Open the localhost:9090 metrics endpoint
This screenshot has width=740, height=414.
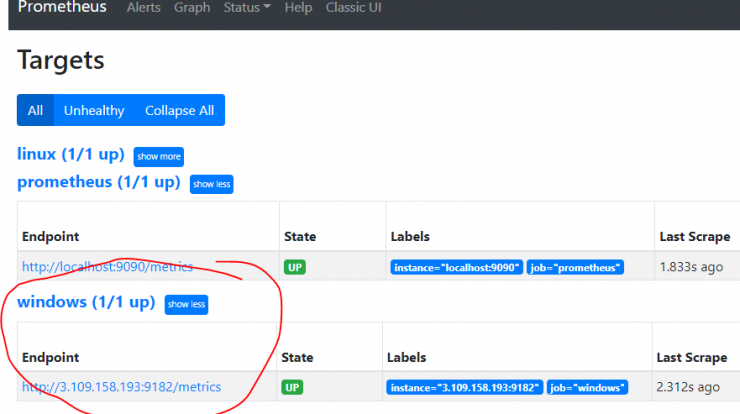[108, 267]
